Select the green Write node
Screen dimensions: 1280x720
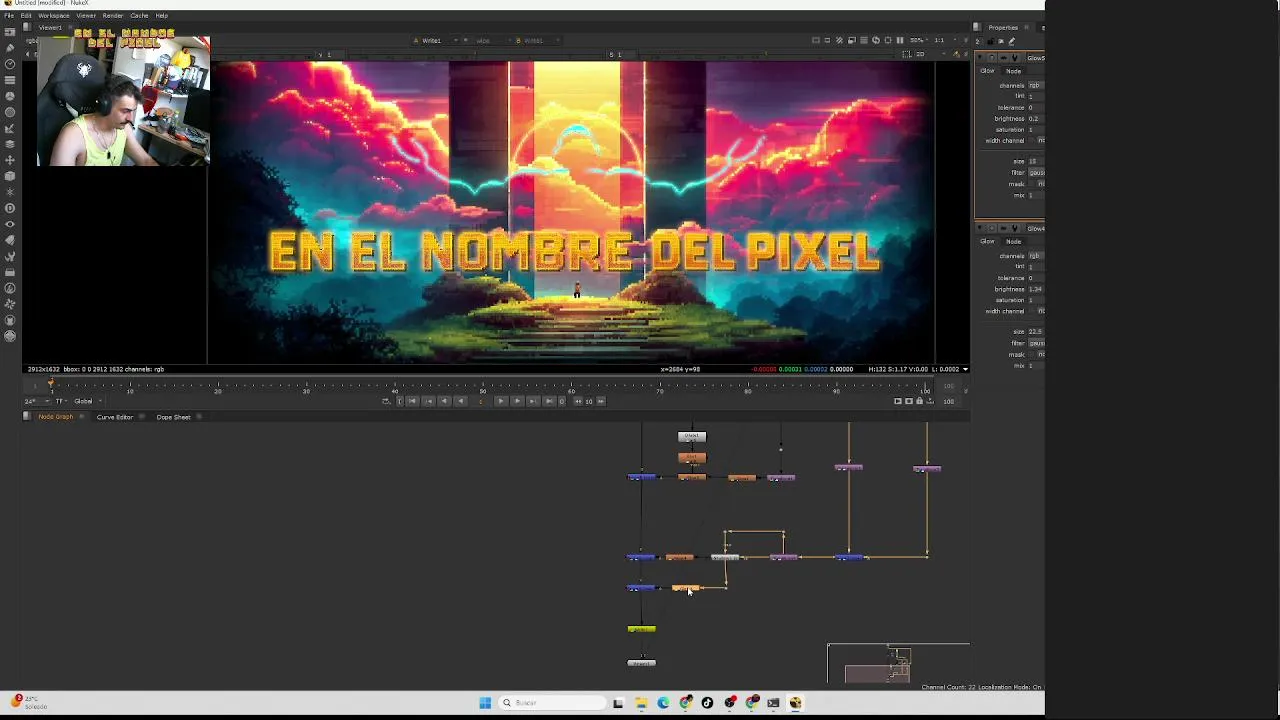642,629
